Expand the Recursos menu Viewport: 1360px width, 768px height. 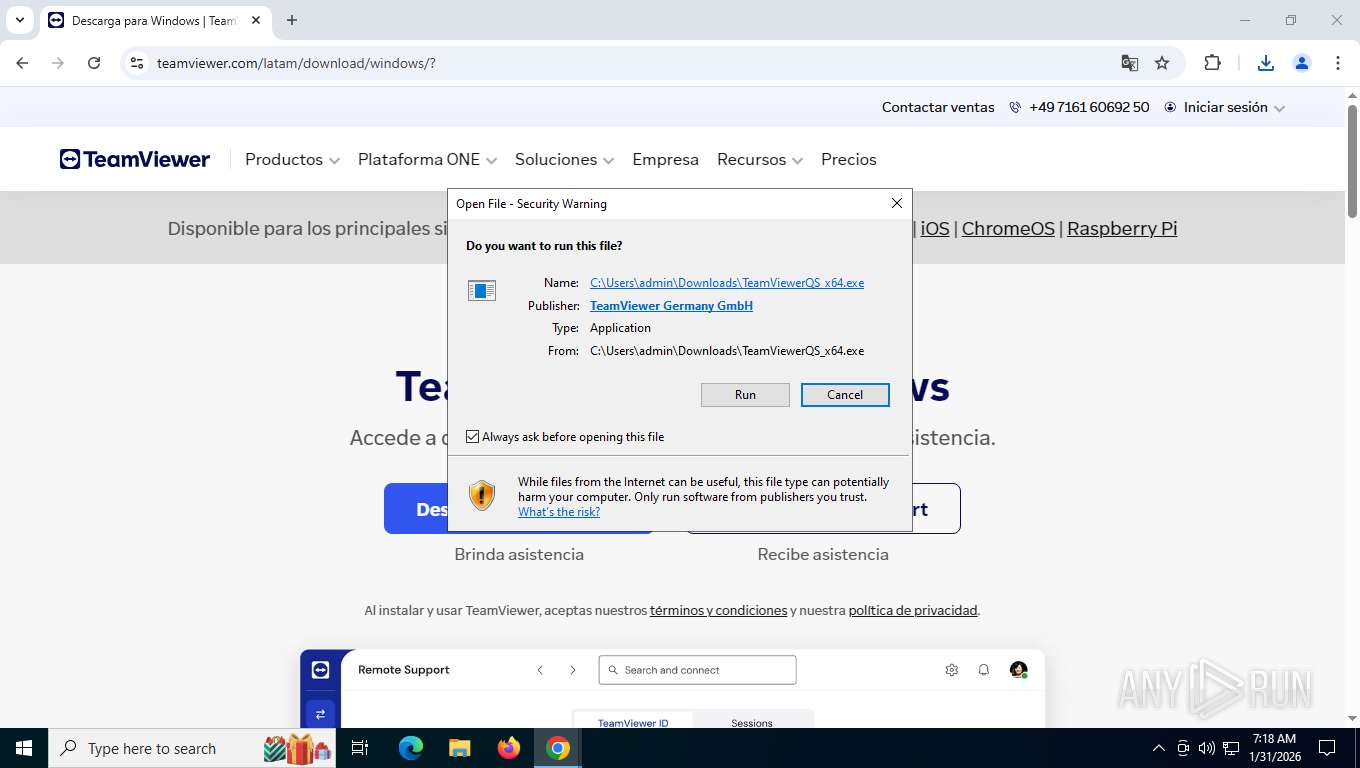coord(760,159)
